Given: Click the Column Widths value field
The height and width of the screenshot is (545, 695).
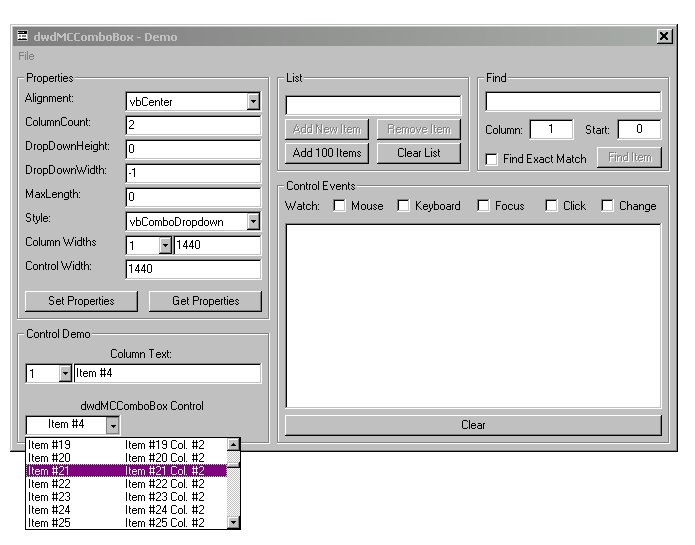Looking at the screenshot, I should (x=217, y=245).
